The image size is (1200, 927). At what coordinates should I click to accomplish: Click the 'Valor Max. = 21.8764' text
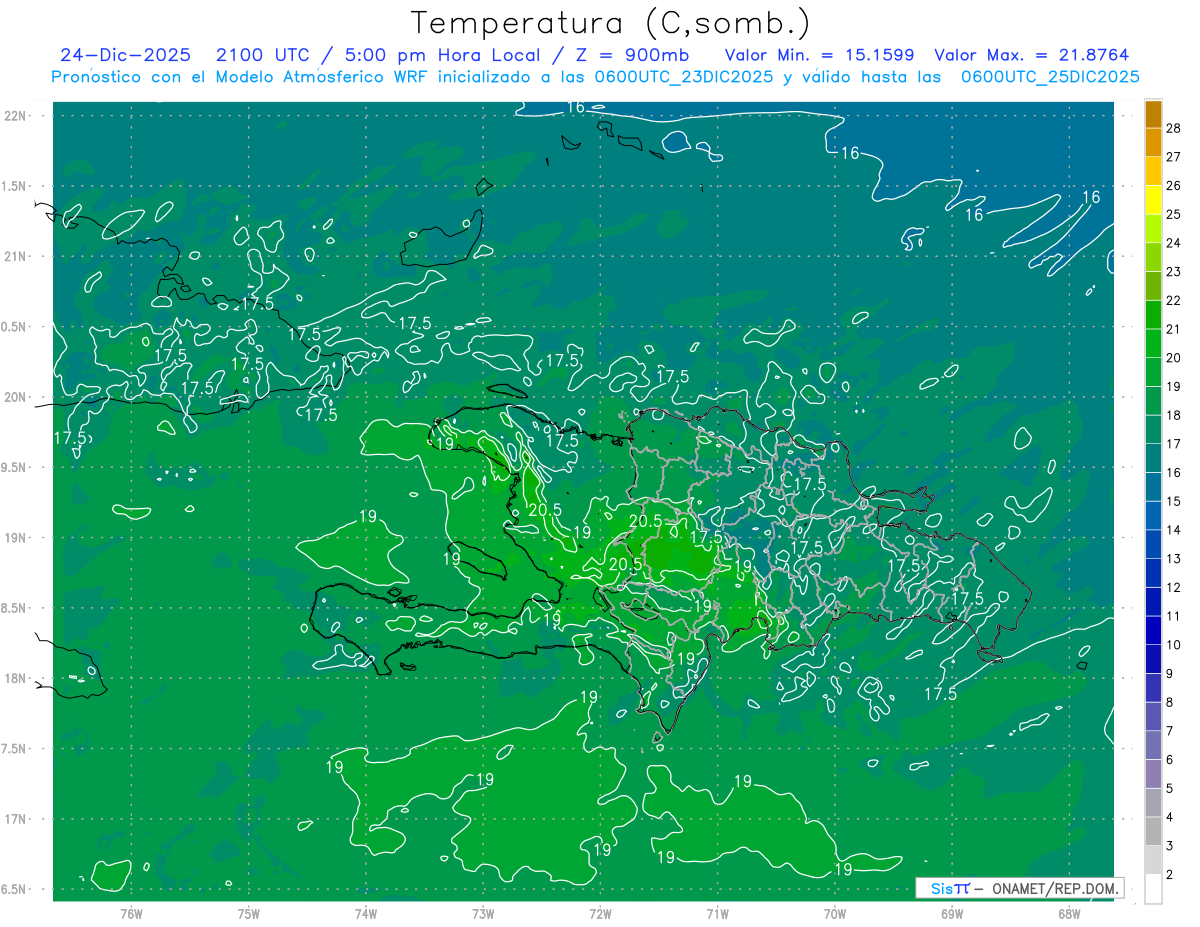tap(1032, 55)
